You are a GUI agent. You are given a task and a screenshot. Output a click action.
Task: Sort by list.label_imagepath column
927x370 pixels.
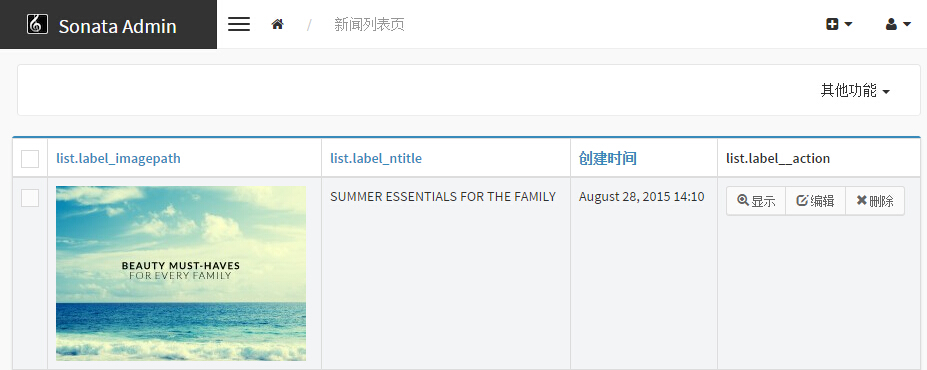(x=118, y=158)
